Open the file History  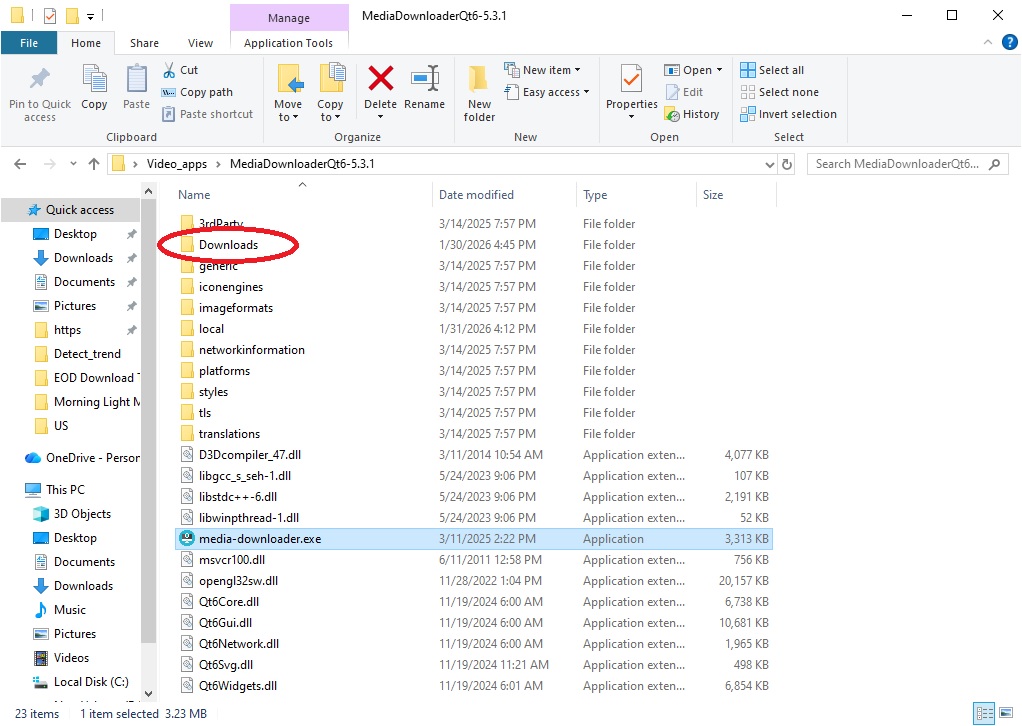692,114
